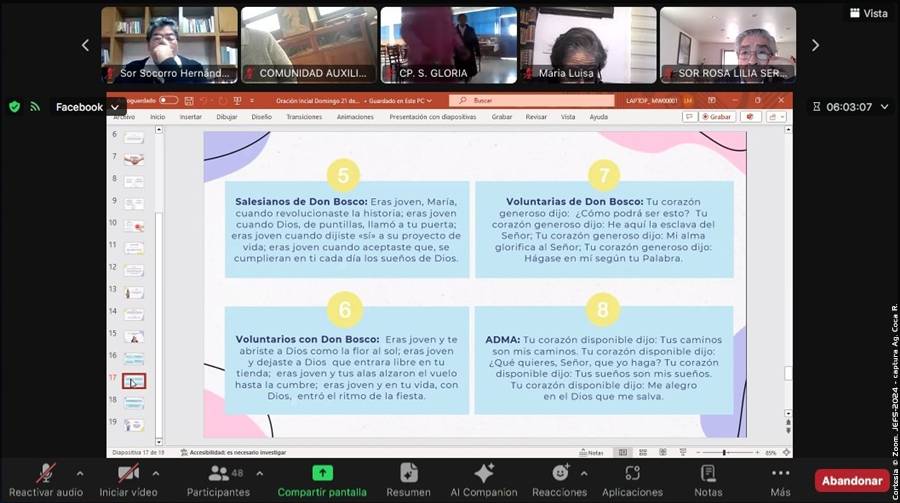
Task: Click PowerPoint redo icon
Action: [223, 100]
